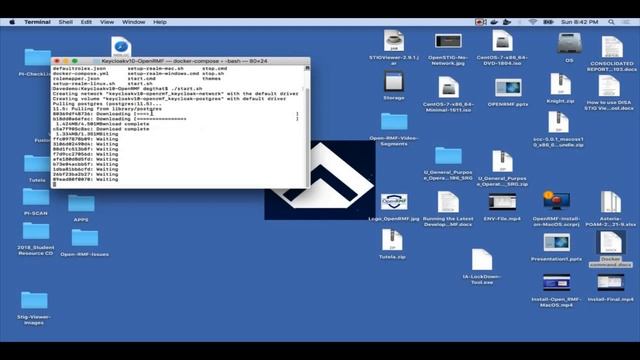Open the Apple menu

(12, 22)
